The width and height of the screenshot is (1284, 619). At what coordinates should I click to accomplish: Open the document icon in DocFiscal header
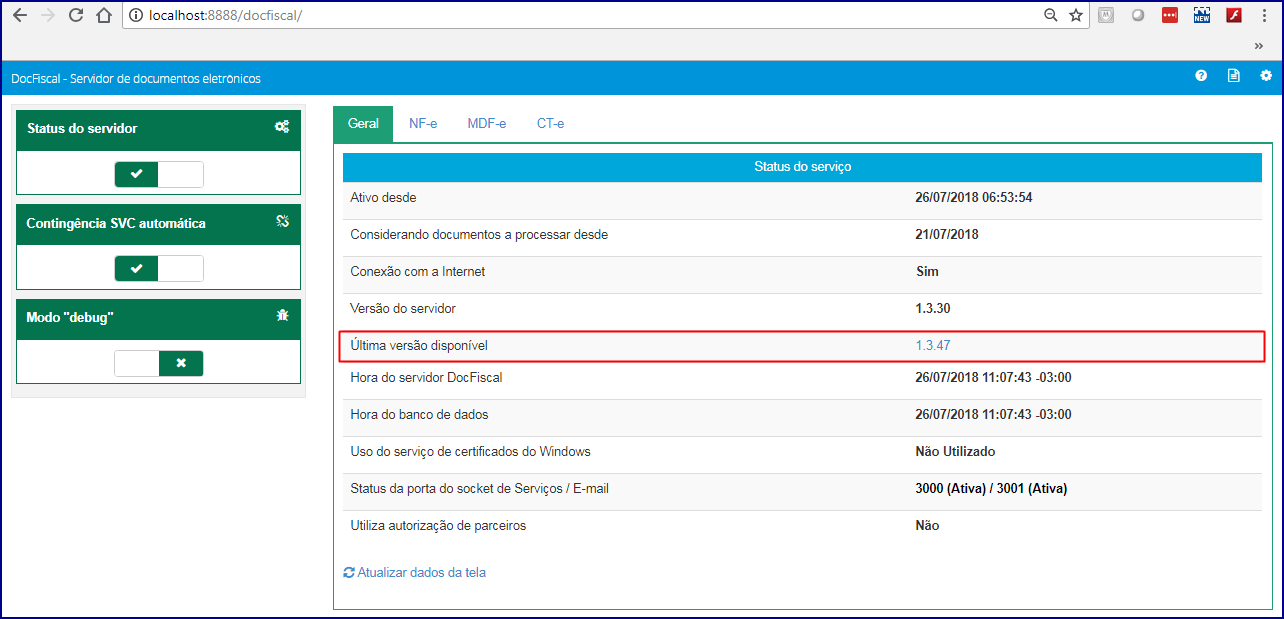[x=1234, y=76]
